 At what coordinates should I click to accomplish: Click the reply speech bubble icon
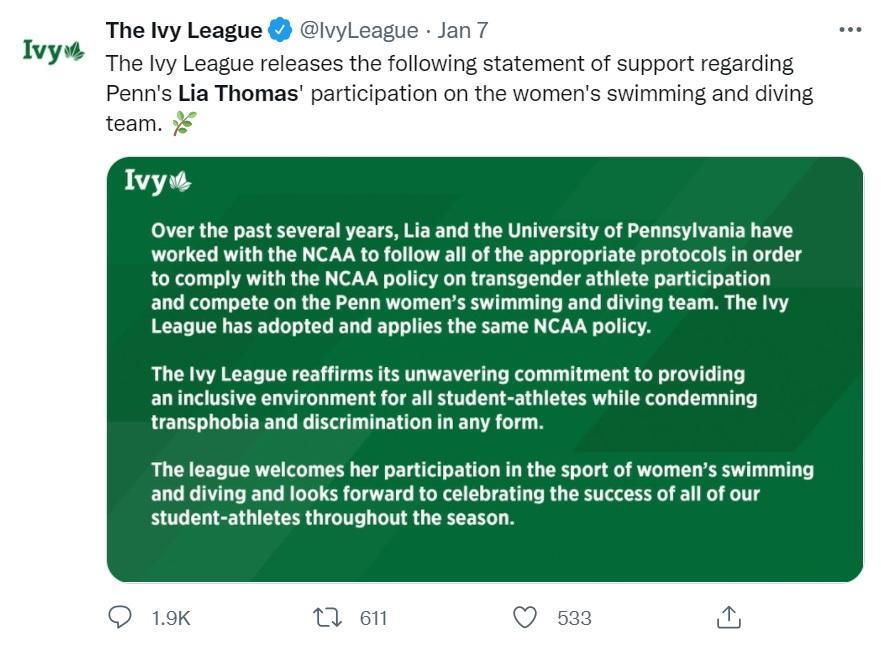[x=120, y=618]
